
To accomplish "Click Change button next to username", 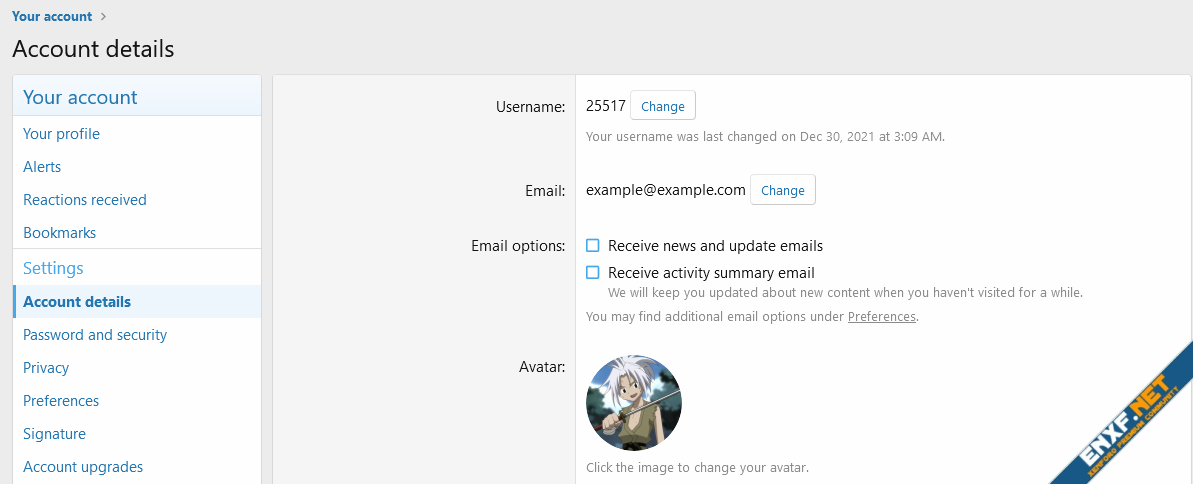I will pos(662,106).
